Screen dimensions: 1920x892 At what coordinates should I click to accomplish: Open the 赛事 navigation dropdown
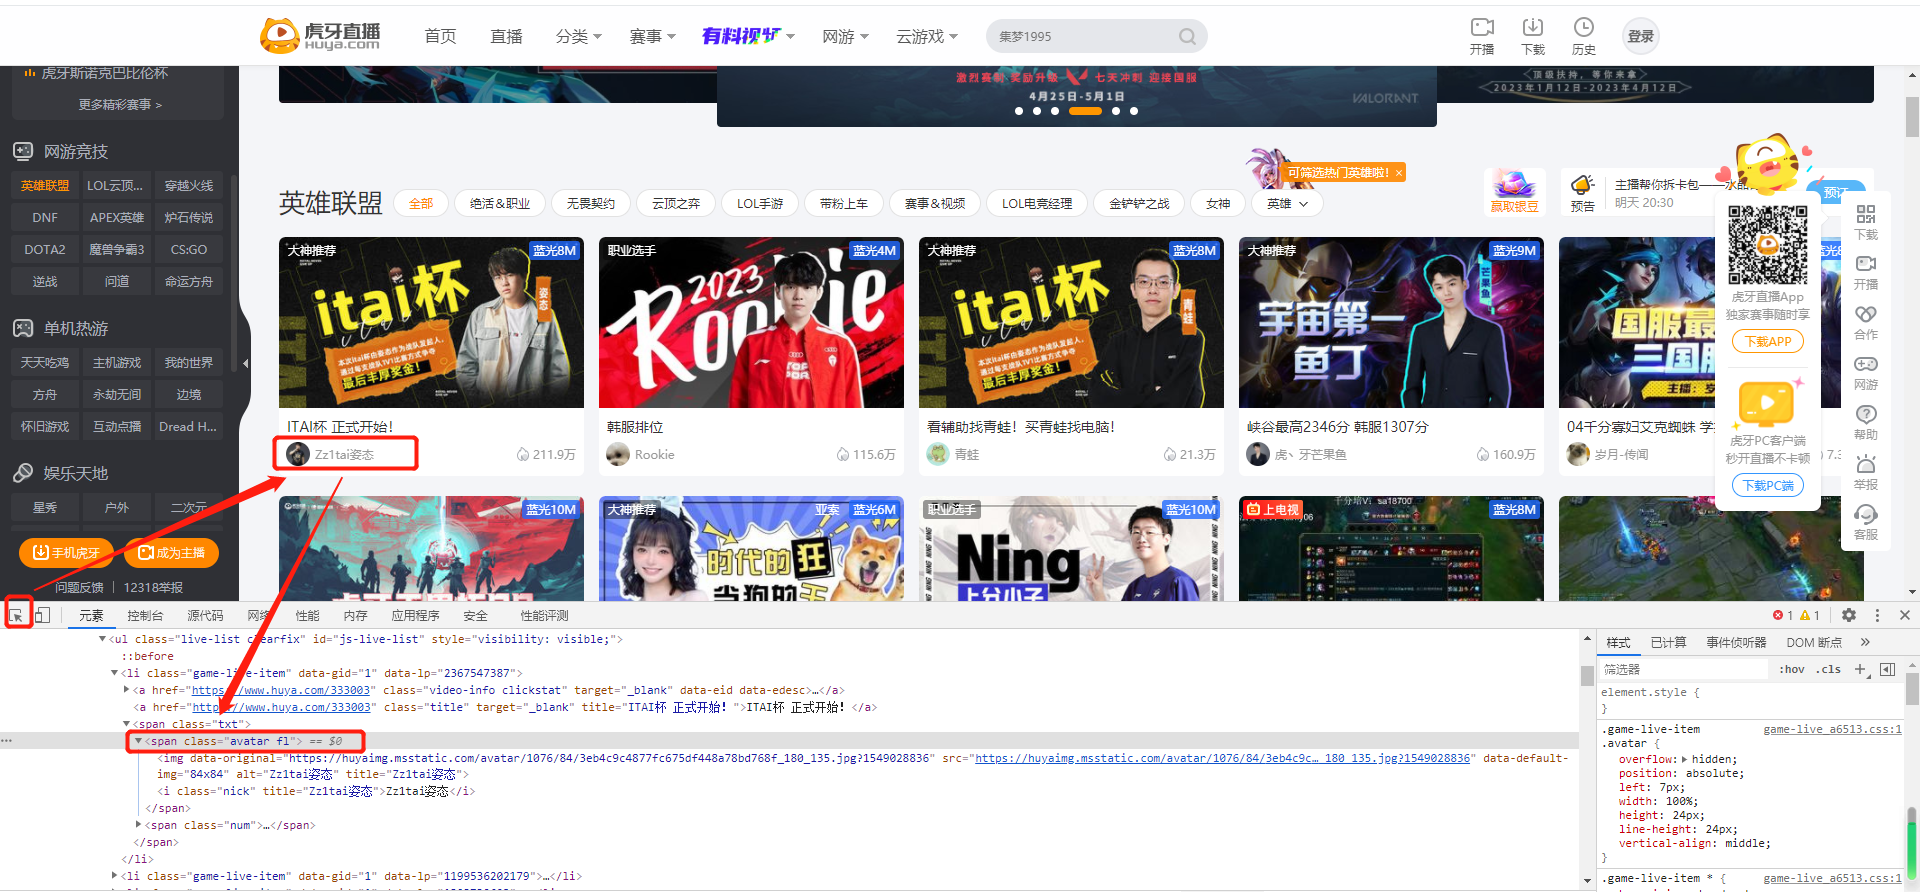pyautogui.click(x=652, y=36)
